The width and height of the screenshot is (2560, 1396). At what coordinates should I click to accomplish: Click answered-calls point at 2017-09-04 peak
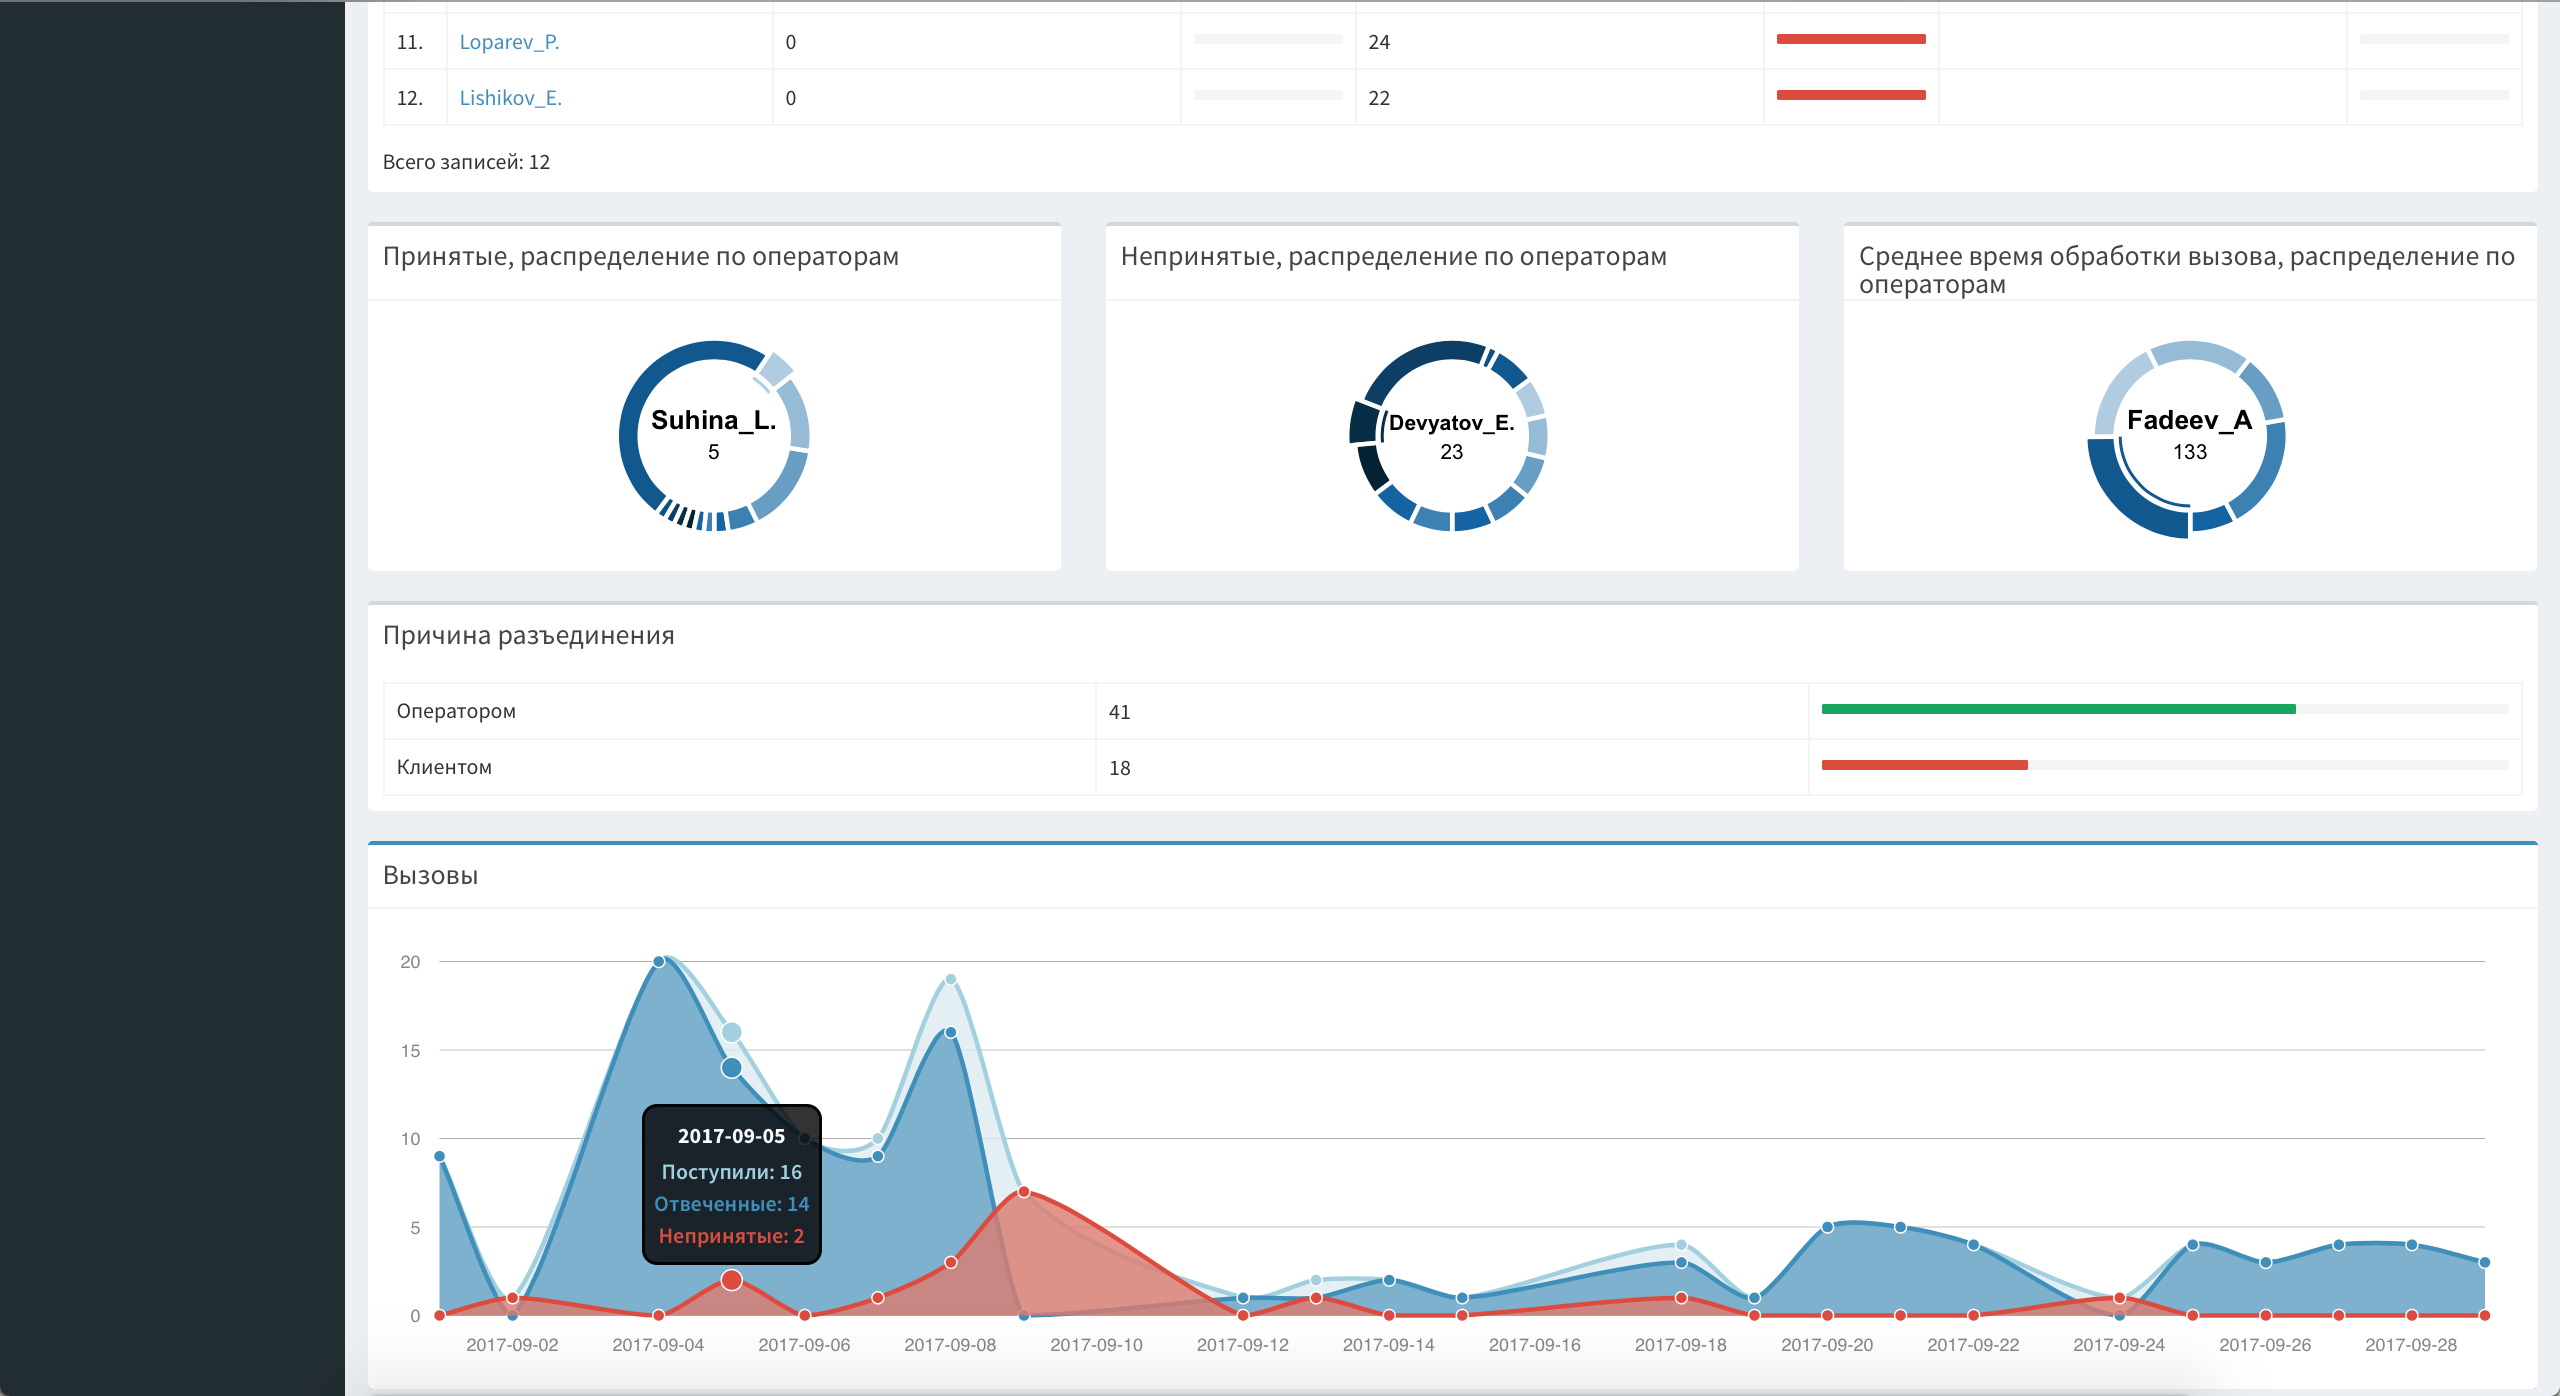658,962
